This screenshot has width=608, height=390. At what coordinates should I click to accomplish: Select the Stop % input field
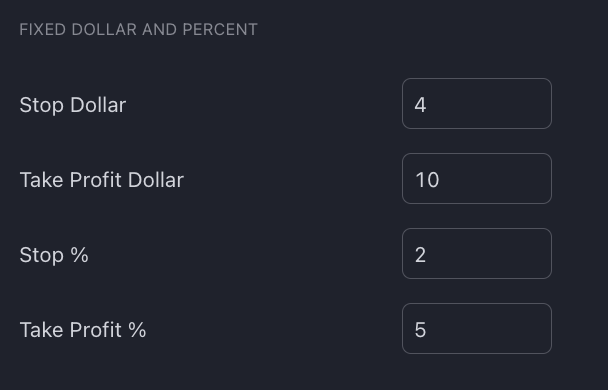click(x=477, y=254)
